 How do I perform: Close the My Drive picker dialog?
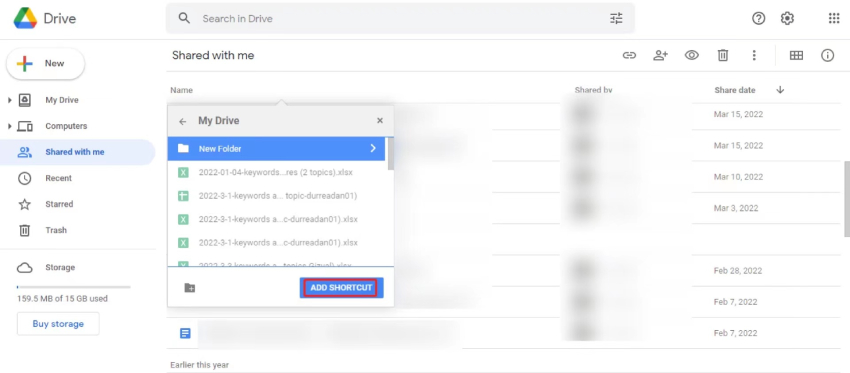pyautogui.click(x=380, y=120)
